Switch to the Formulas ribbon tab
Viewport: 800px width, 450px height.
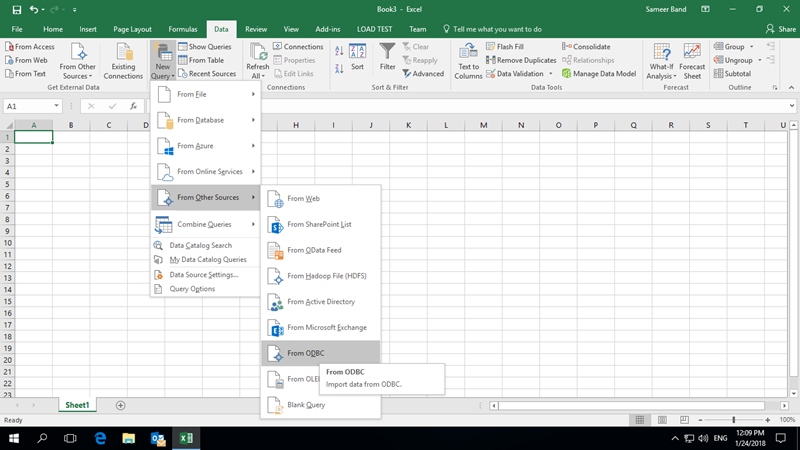tap(182, 30)
